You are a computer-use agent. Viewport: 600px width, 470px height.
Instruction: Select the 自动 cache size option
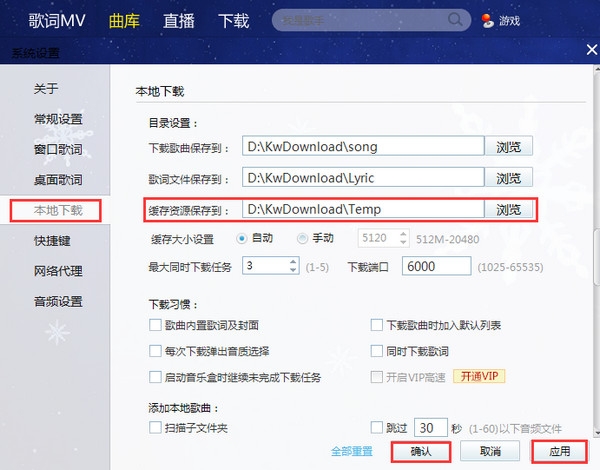click(x=243, y=238)
